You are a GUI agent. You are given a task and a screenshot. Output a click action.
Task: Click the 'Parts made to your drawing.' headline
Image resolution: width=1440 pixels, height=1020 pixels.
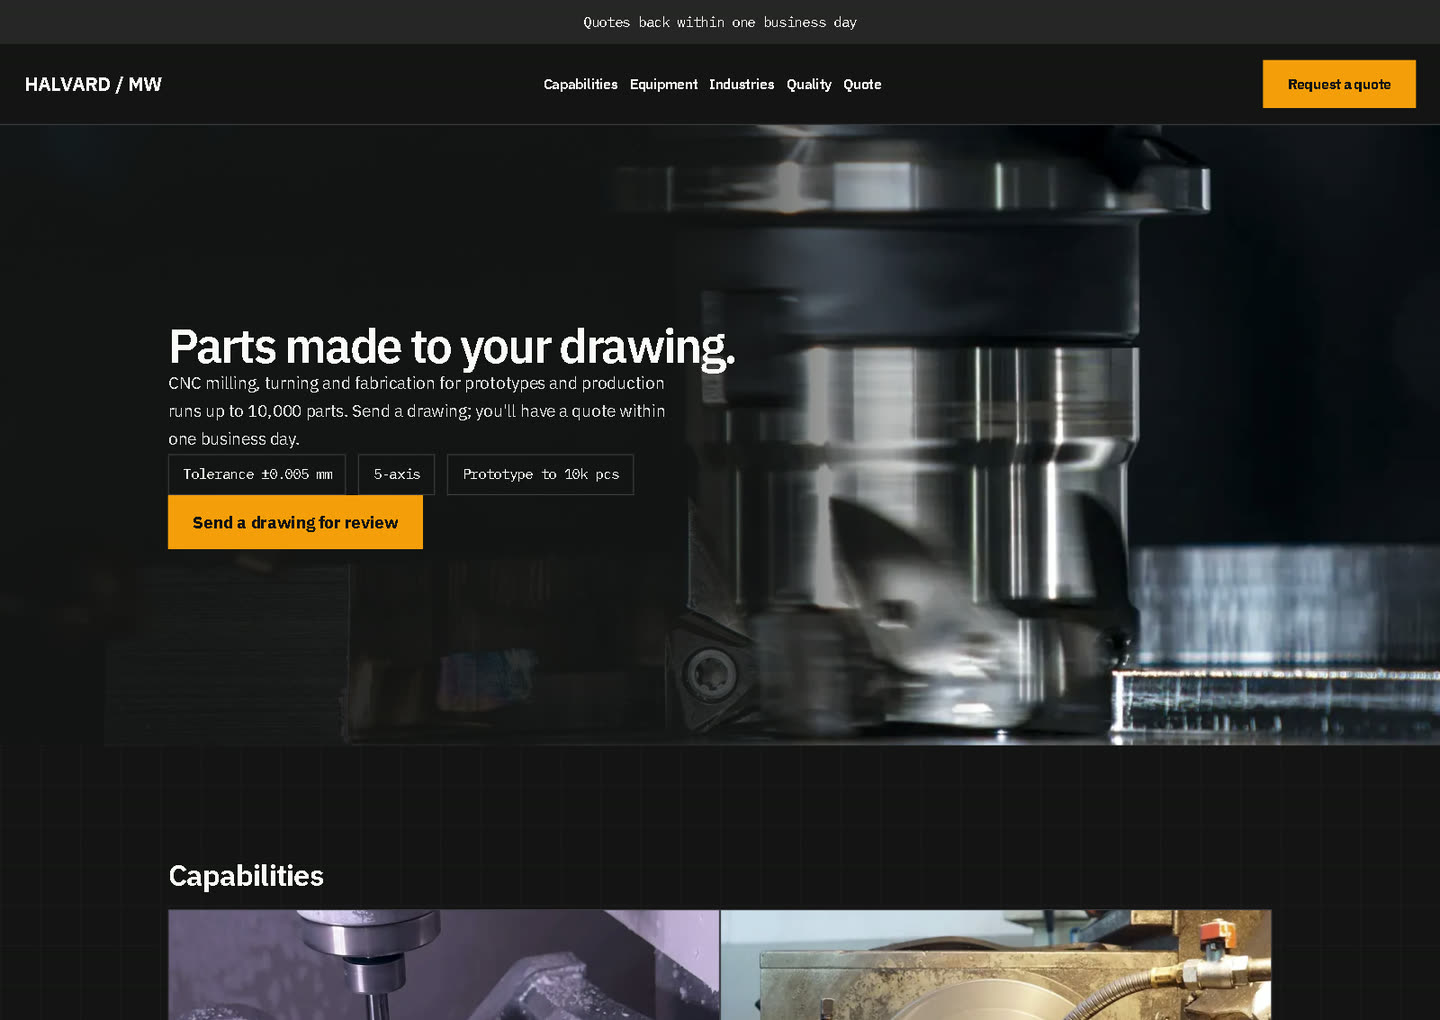[452, 346]
